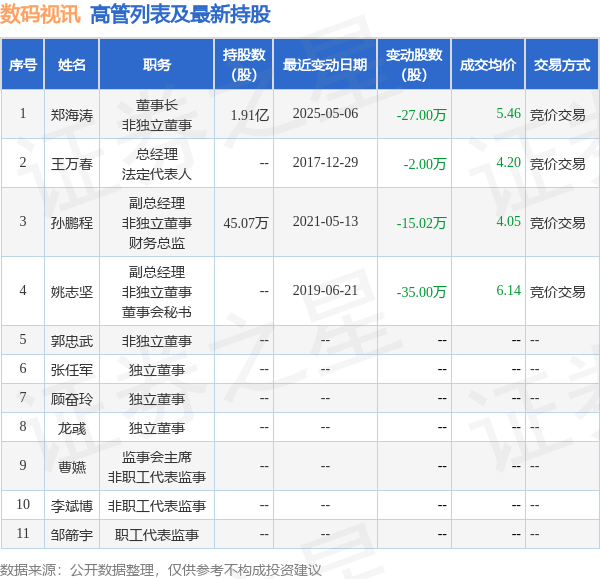Click the name 顾奋玲
Viewport: 600px width, 579px height.
72,399
